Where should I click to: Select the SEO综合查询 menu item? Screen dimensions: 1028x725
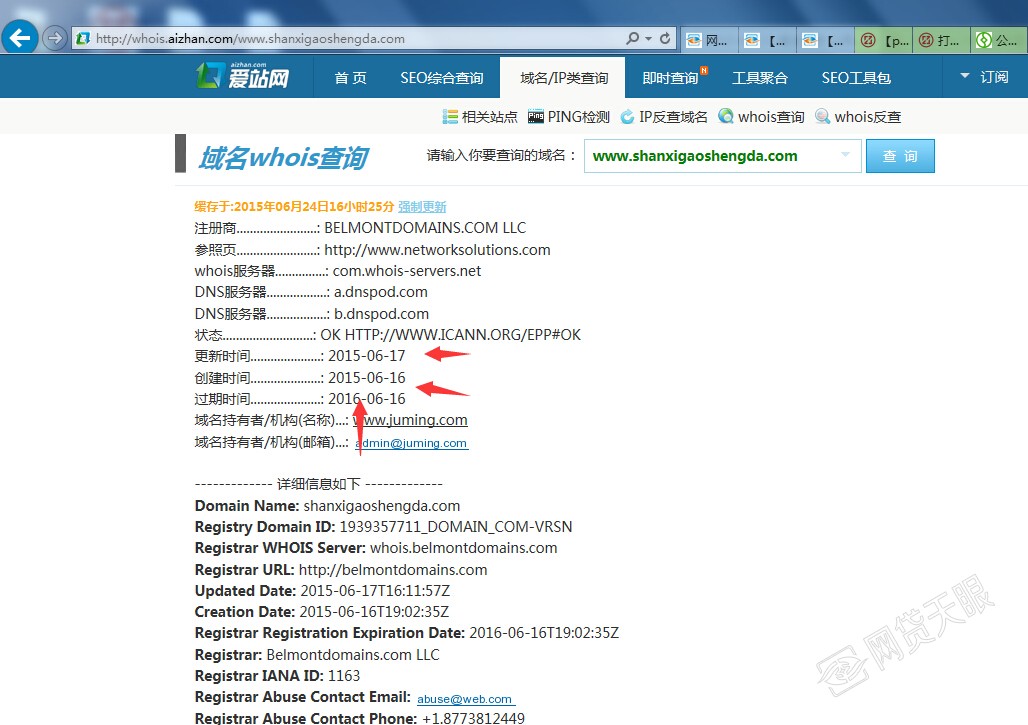pyautogui.click(x=441, y=77)
